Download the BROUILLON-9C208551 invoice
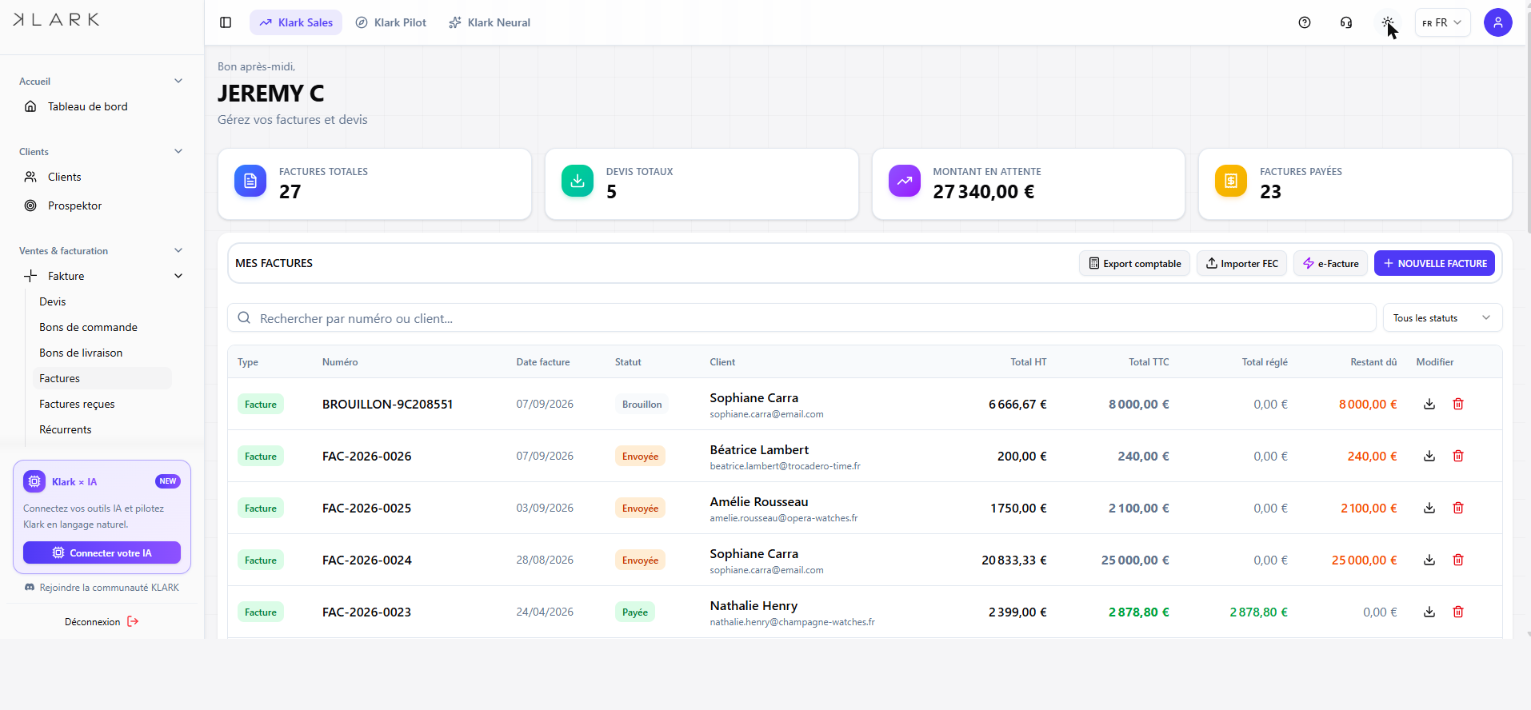The height and width of the screenshot is (710, 1531). point(1429,404)
